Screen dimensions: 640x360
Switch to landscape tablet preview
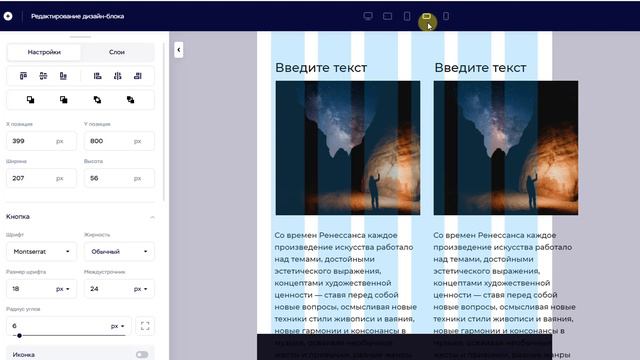click(x=387, y=16)
